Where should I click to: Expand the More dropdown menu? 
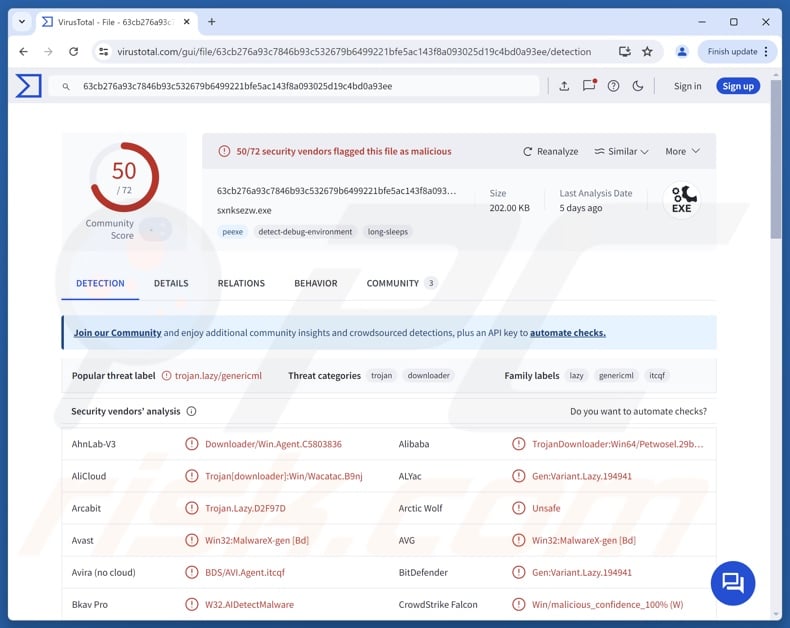[682, 151]
